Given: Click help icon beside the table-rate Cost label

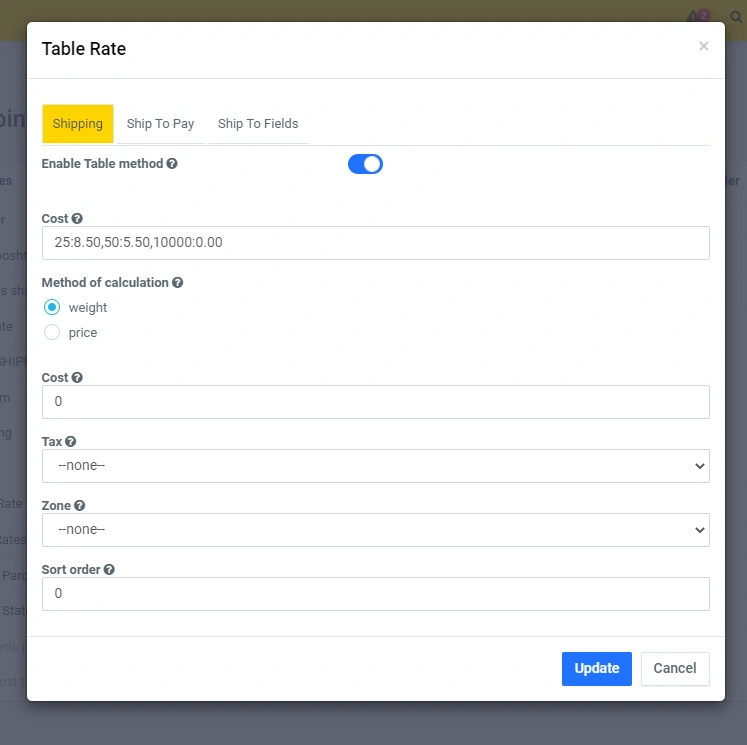Looking at the screenshot, I should (x=77, y=219).
